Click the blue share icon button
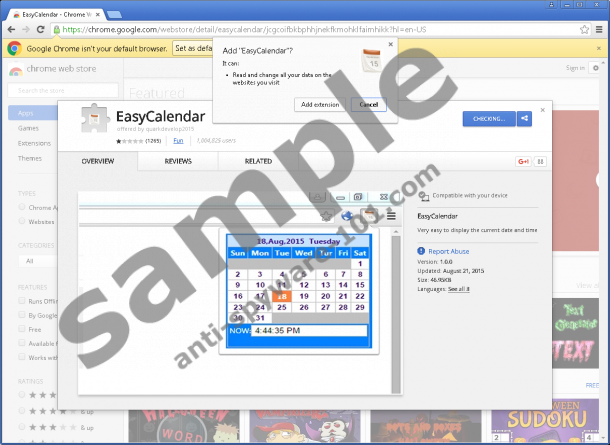The image size is (610, 445). coord(526,119)
